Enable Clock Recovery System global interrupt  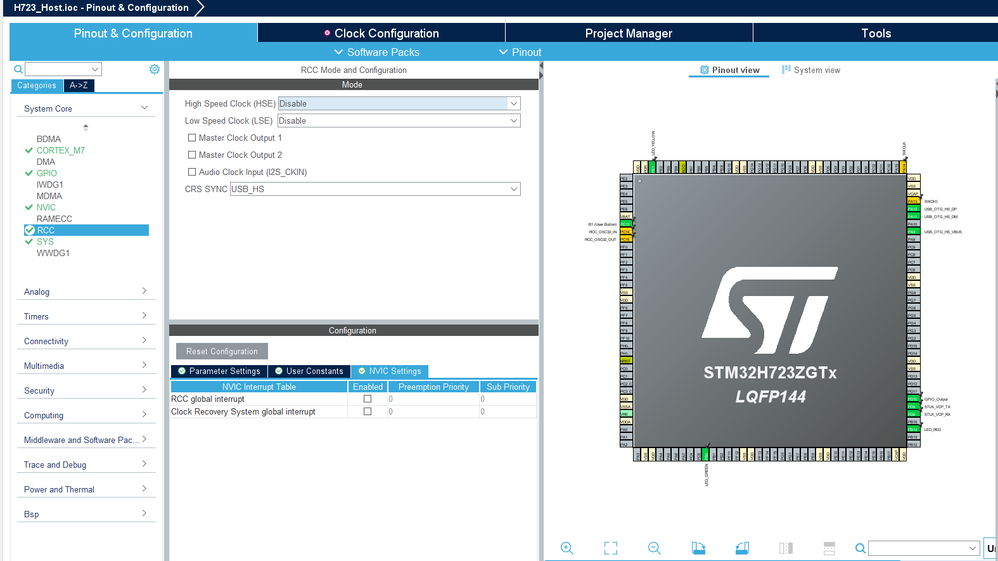367,411
